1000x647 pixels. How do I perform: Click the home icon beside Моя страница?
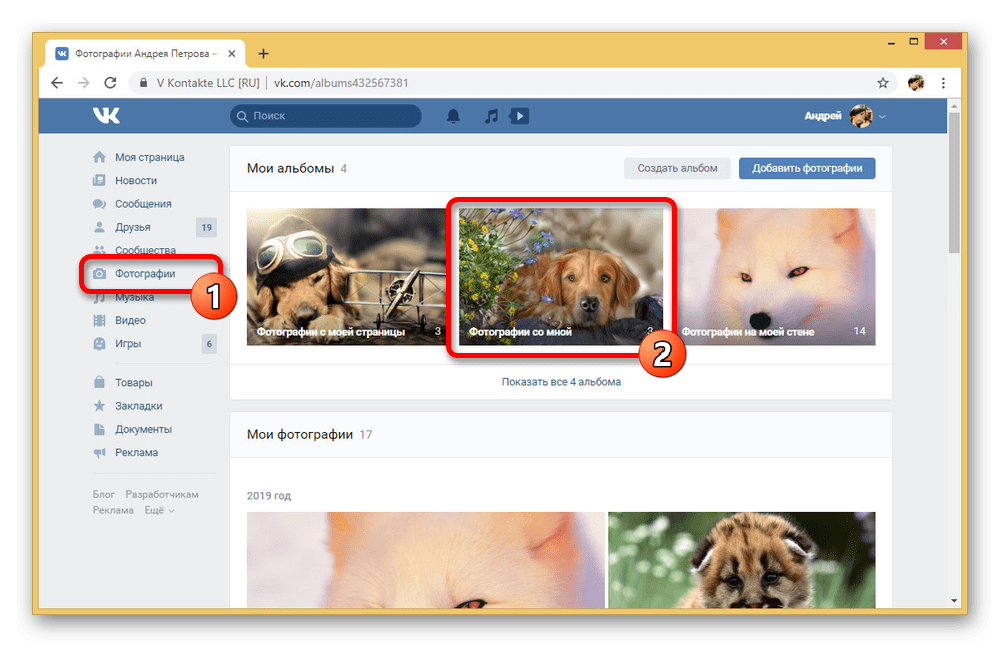pos(99,157)
